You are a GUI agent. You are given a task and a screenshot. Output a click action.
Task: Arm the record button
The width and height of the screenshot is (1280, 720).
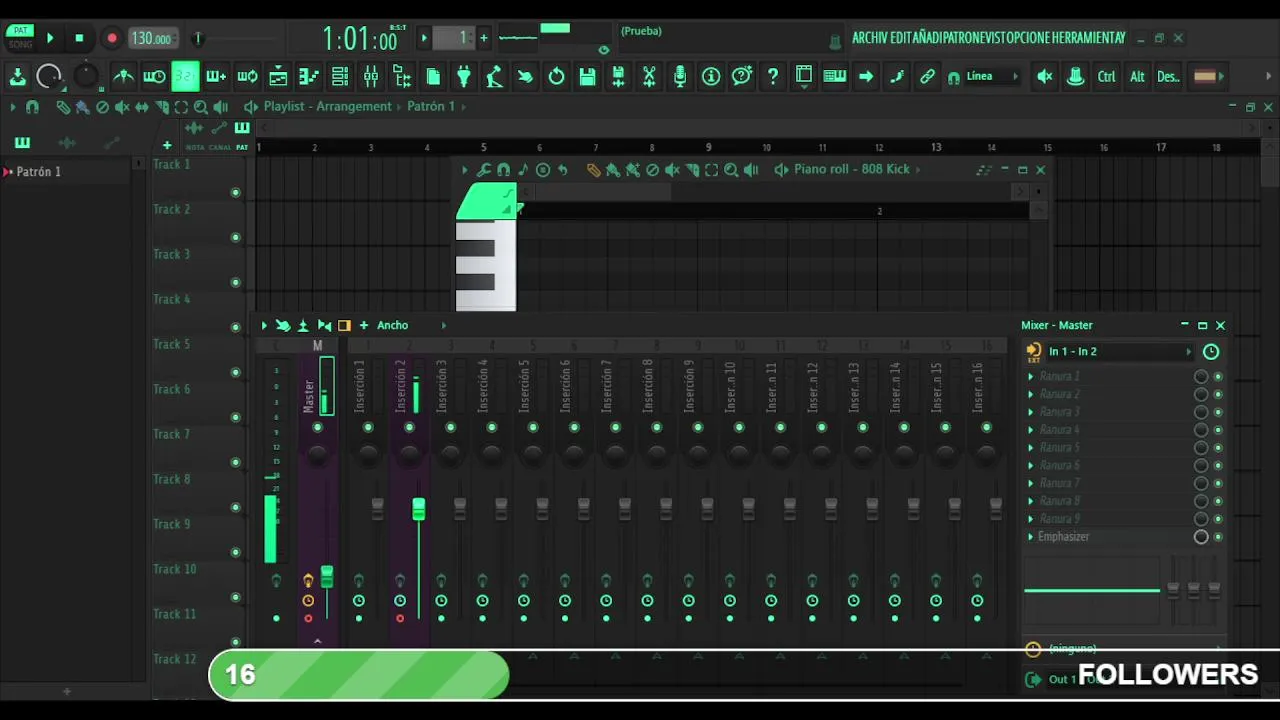coord(111,38)
